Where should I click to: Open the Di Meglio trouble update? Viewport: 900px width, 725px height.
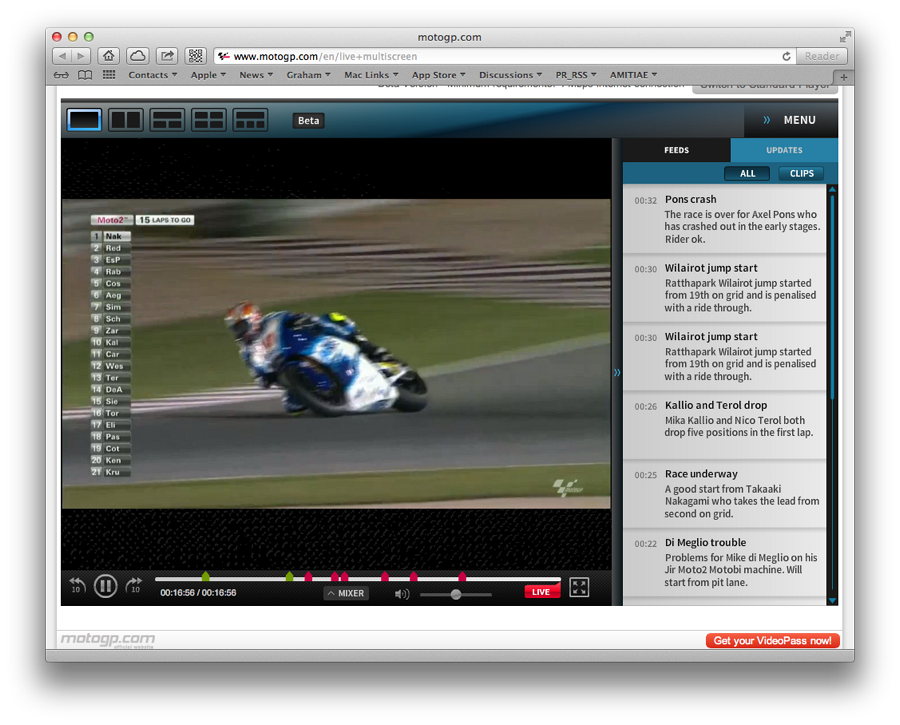724,563
